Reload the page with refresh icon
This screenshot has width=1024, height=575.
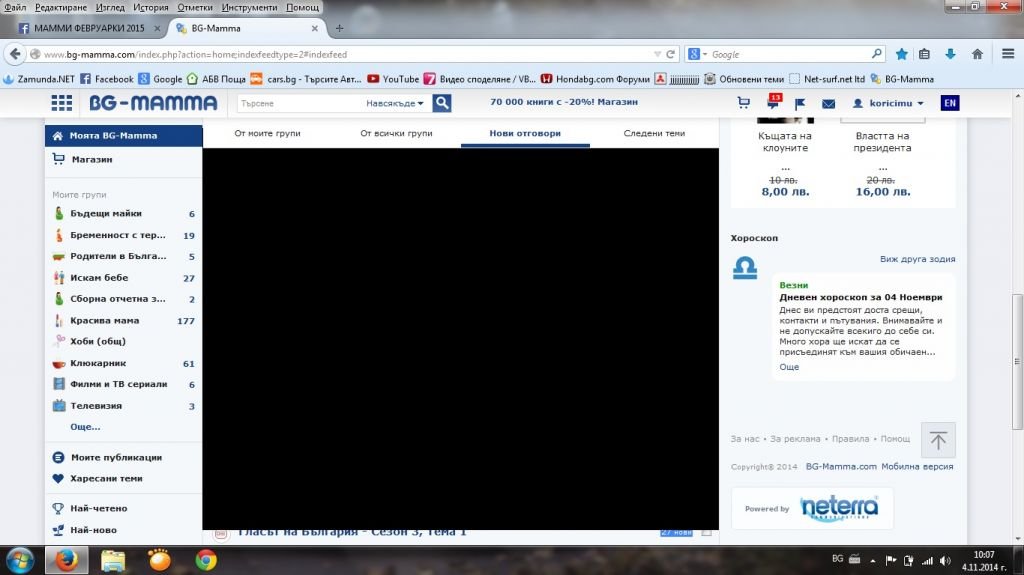pos(671,54)
